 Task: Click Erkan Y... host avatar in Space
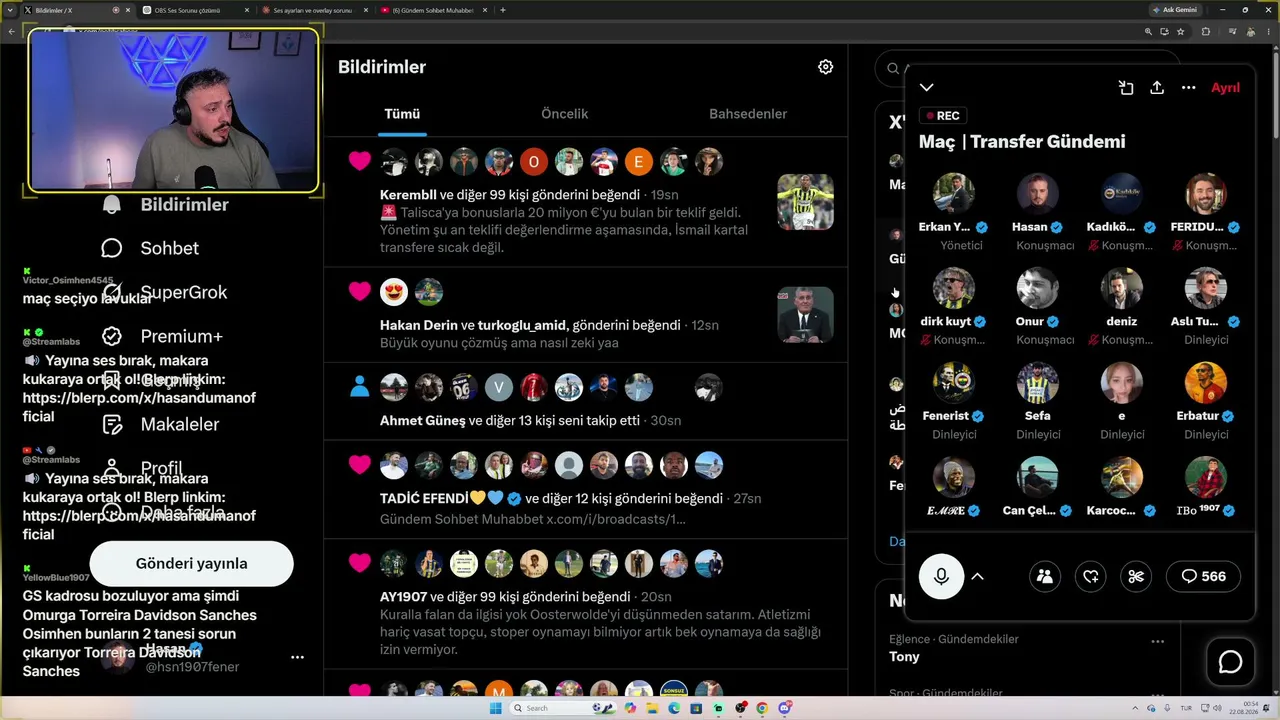click(x=954, y=194)
